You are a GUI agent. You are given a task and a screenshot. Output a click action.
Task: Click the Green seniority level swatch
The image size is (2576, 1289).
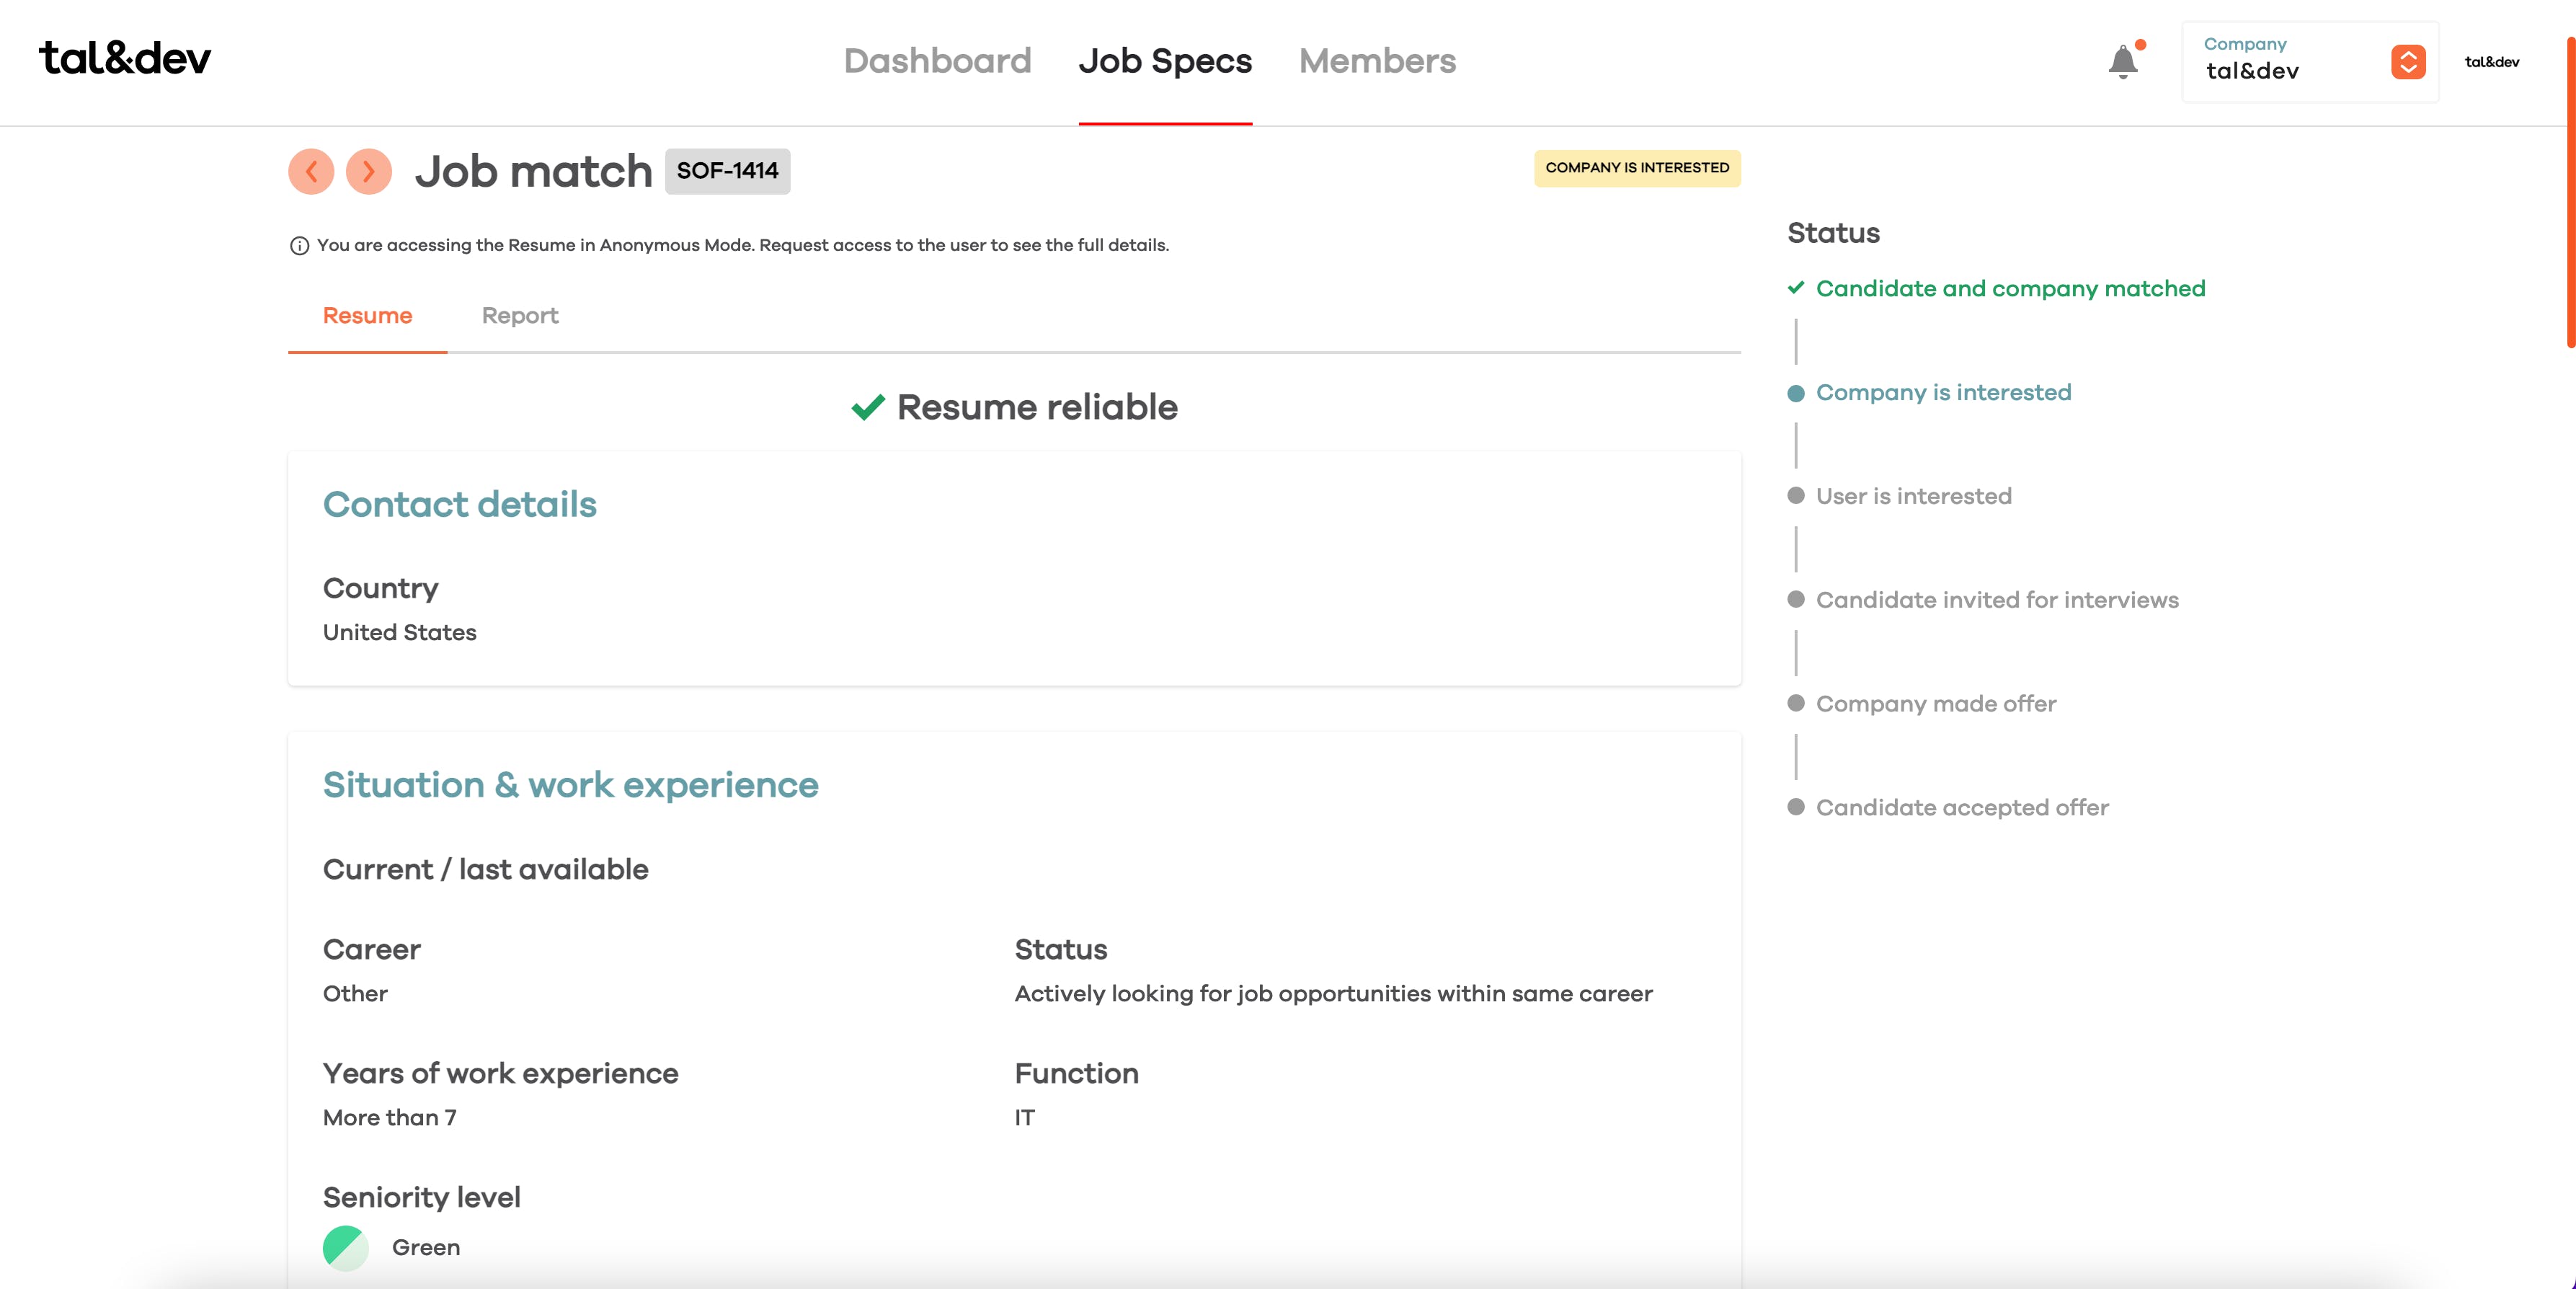(346, 1247)
